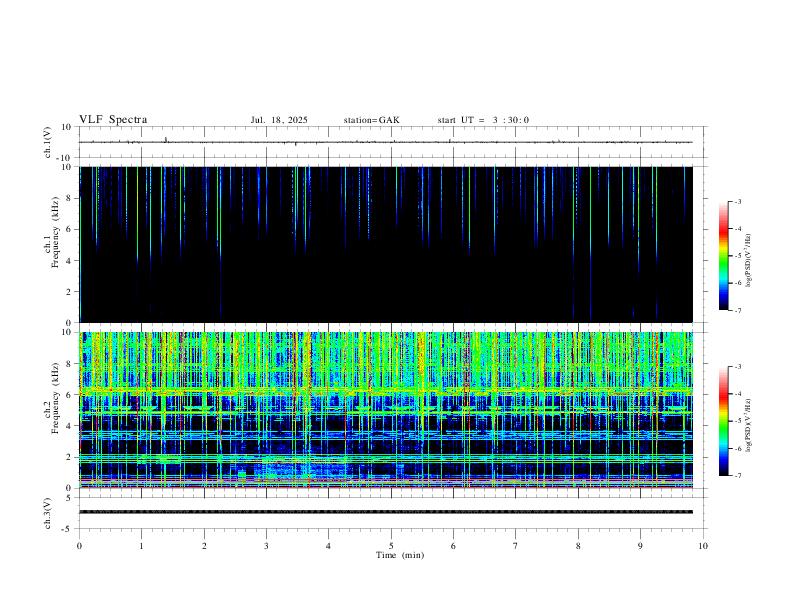Click inside the ch.1 black spectrogram panel
The width and height of the screenshot is (792, 612).
[x=386, y=244]
